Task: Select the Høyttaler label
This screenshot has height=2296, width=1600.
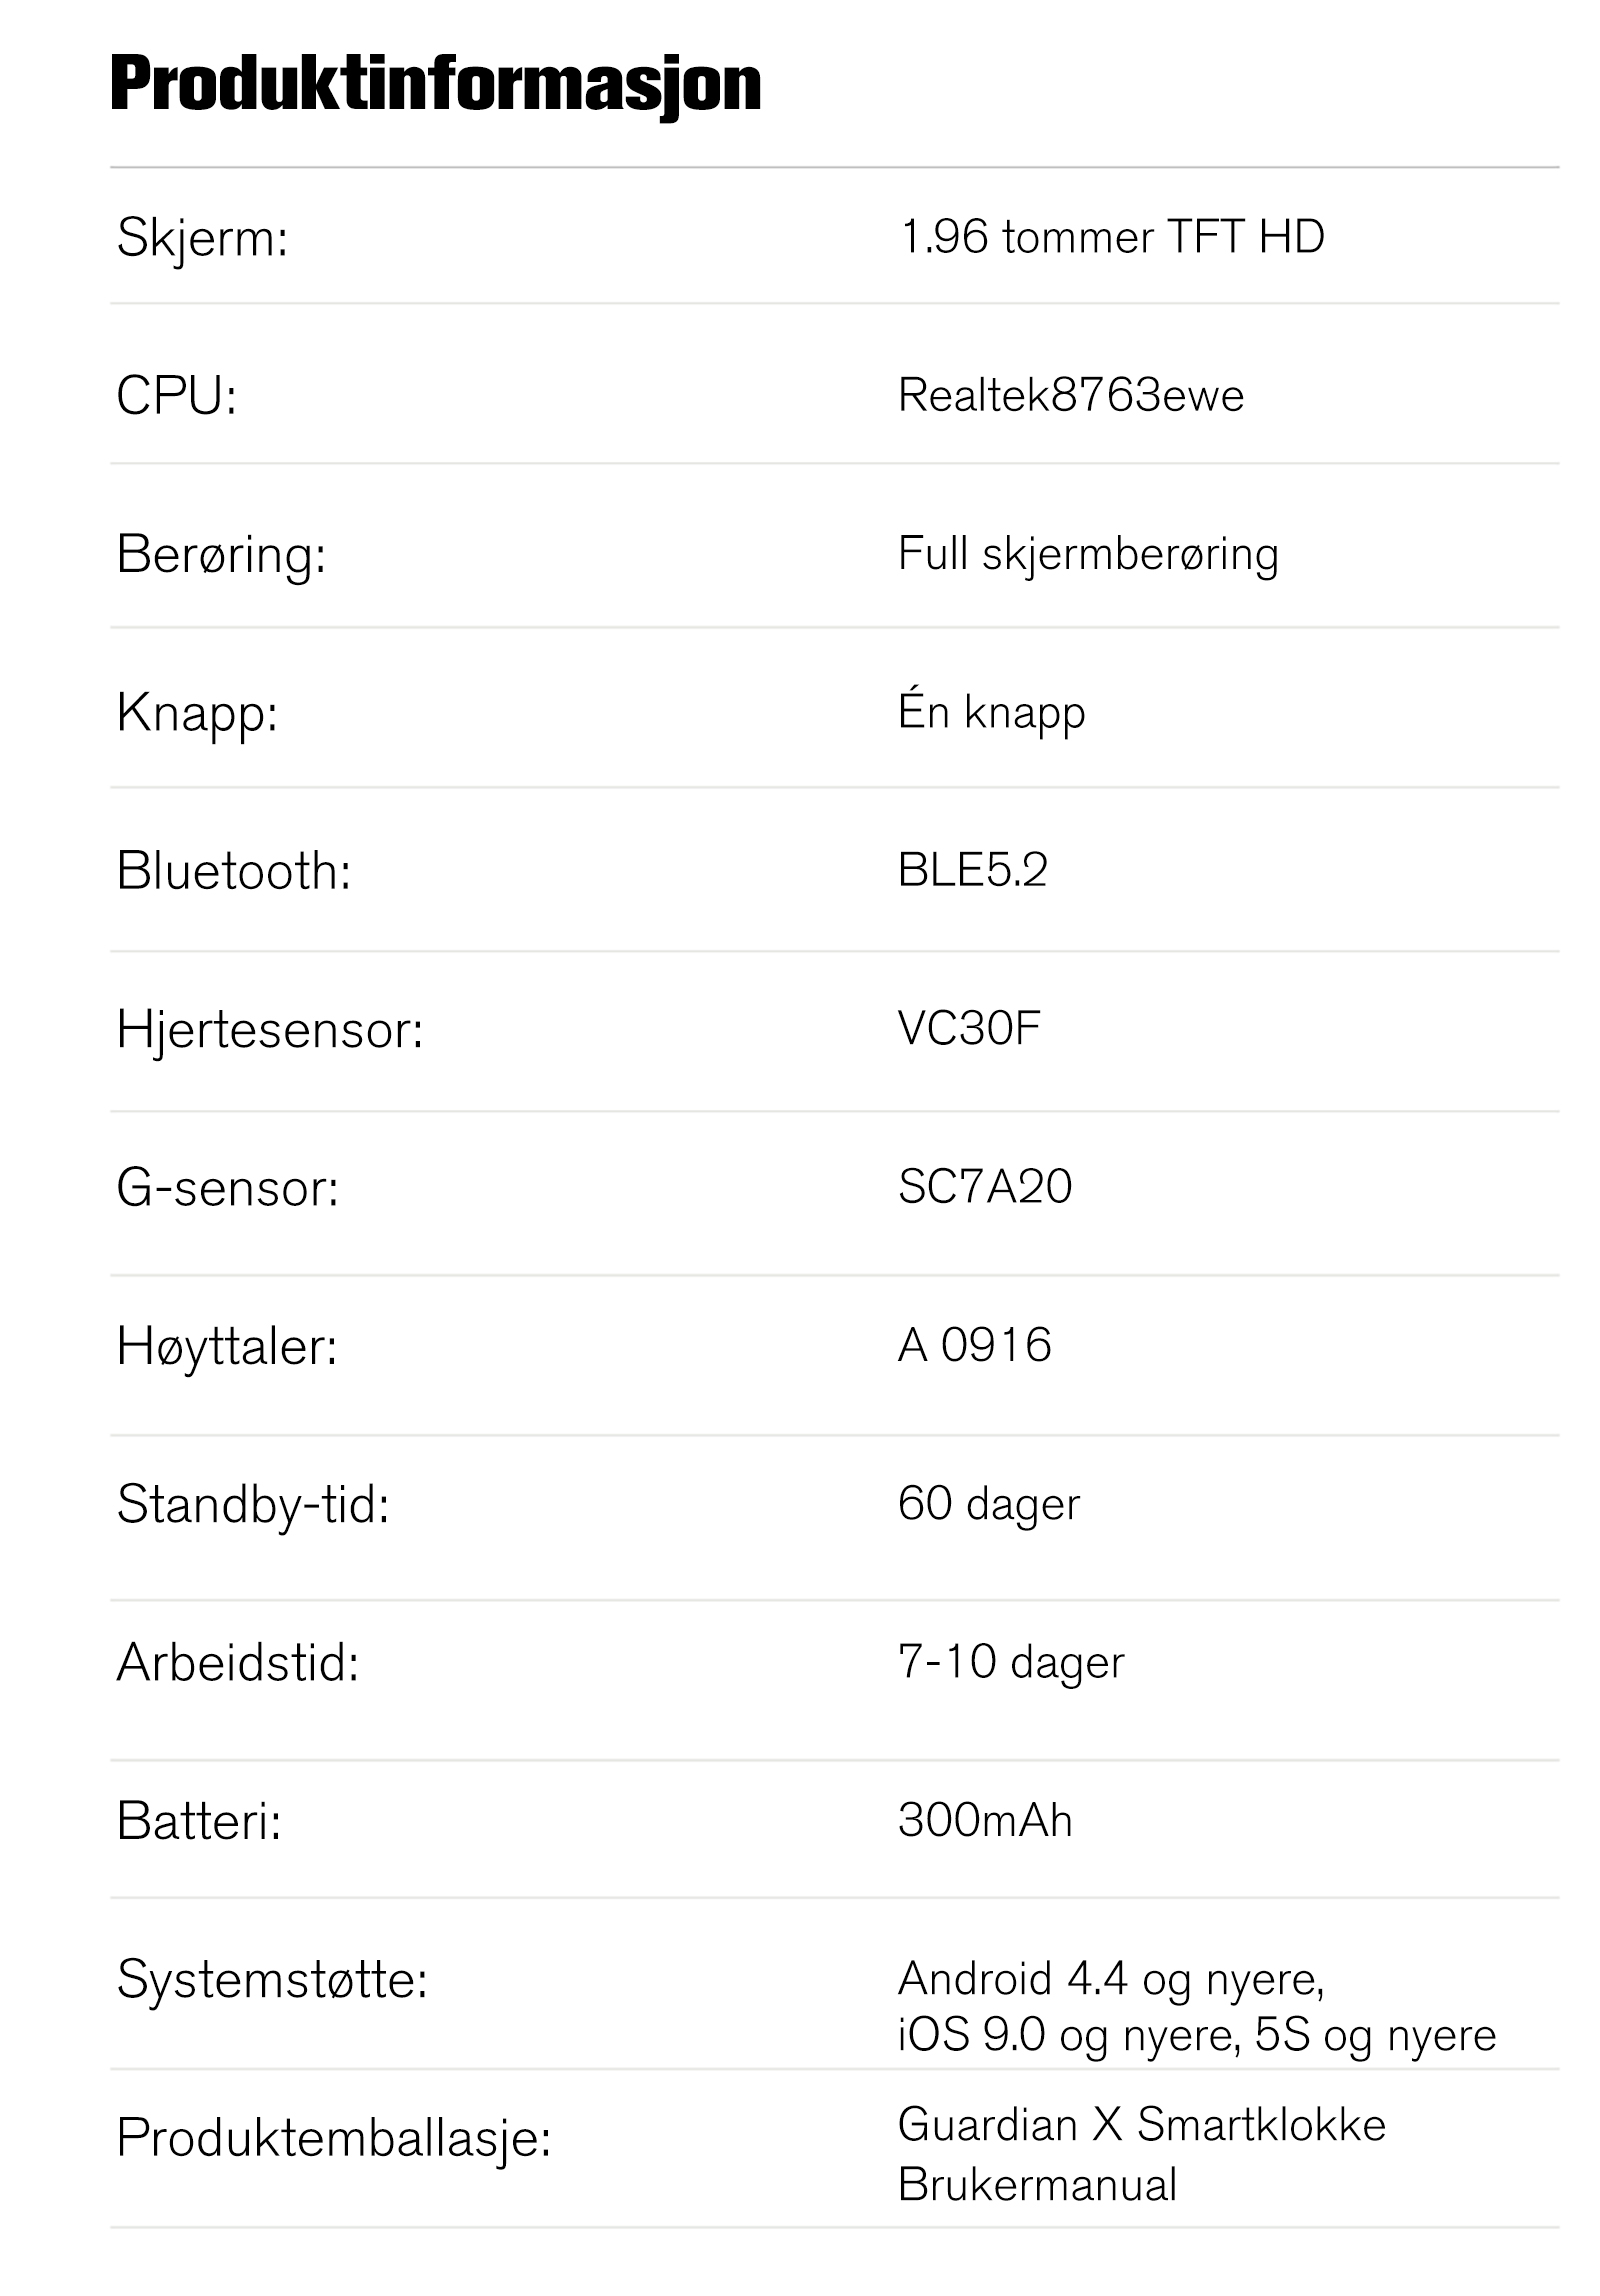Action: click(x=227, y=1346)
